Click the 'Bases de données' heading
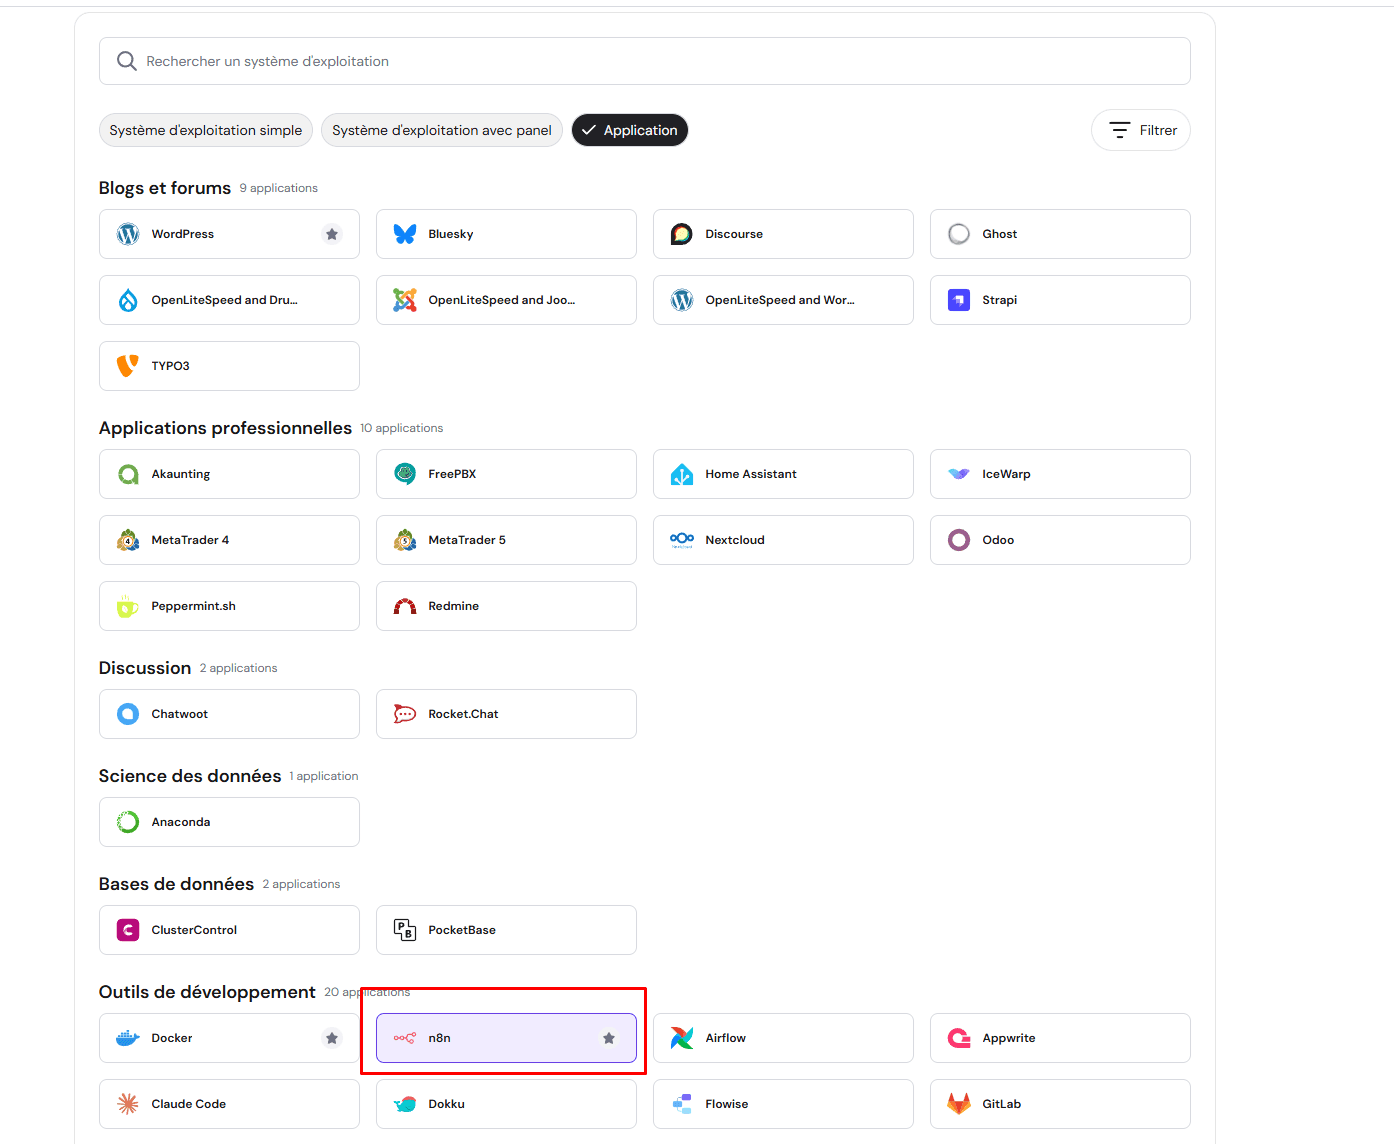The image size is (1394, 1144). (x=176, y=884)
